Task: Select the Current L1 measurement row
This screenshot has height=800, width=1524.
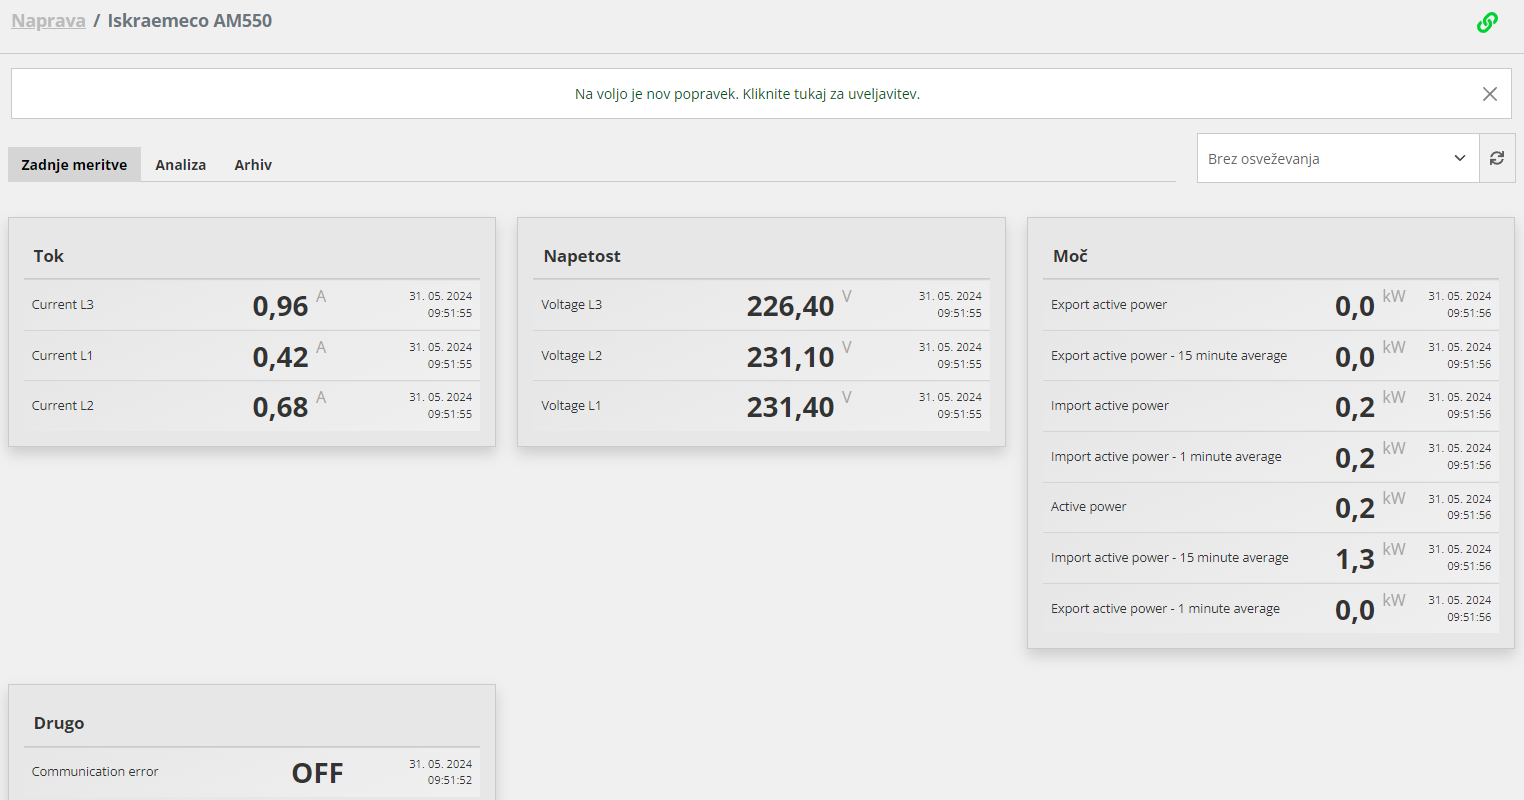Action: (252, 356)
